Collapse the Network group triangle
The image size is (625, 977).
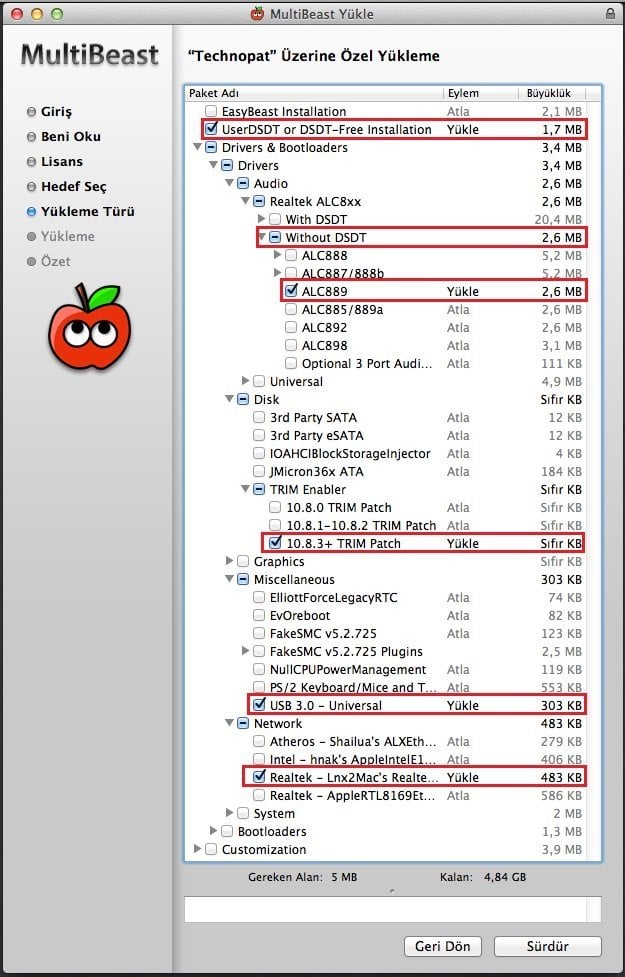pyautogui.click(x=229, y=723)
